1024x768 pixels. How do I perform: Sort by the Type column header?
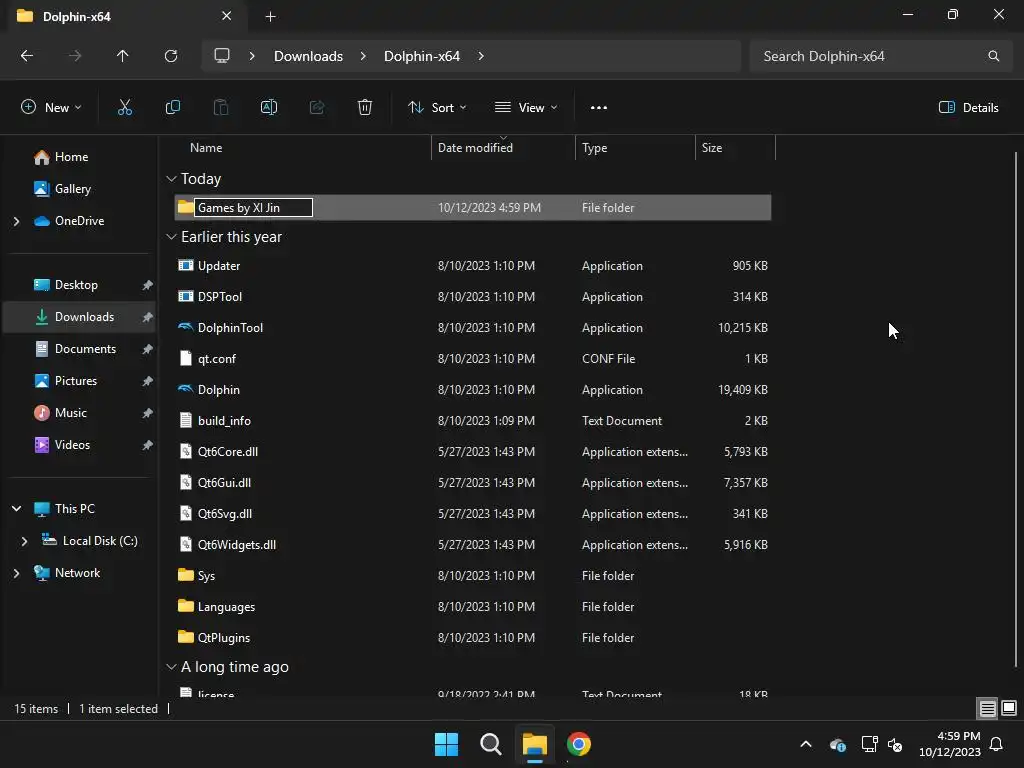(x=594, y=148)
